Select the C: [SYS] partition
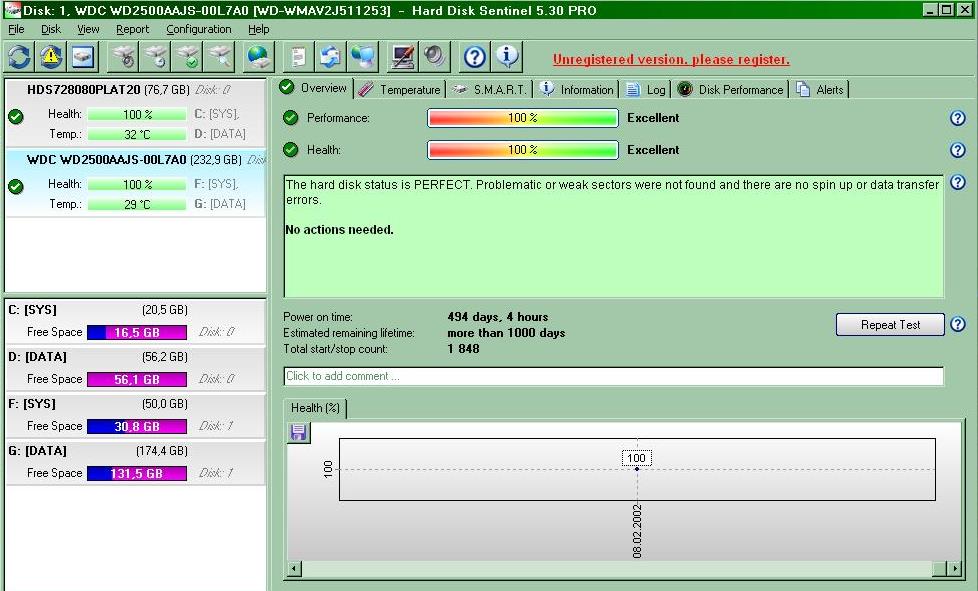Image resolution: width=978 pixels, height=591 pixels. 135,321
